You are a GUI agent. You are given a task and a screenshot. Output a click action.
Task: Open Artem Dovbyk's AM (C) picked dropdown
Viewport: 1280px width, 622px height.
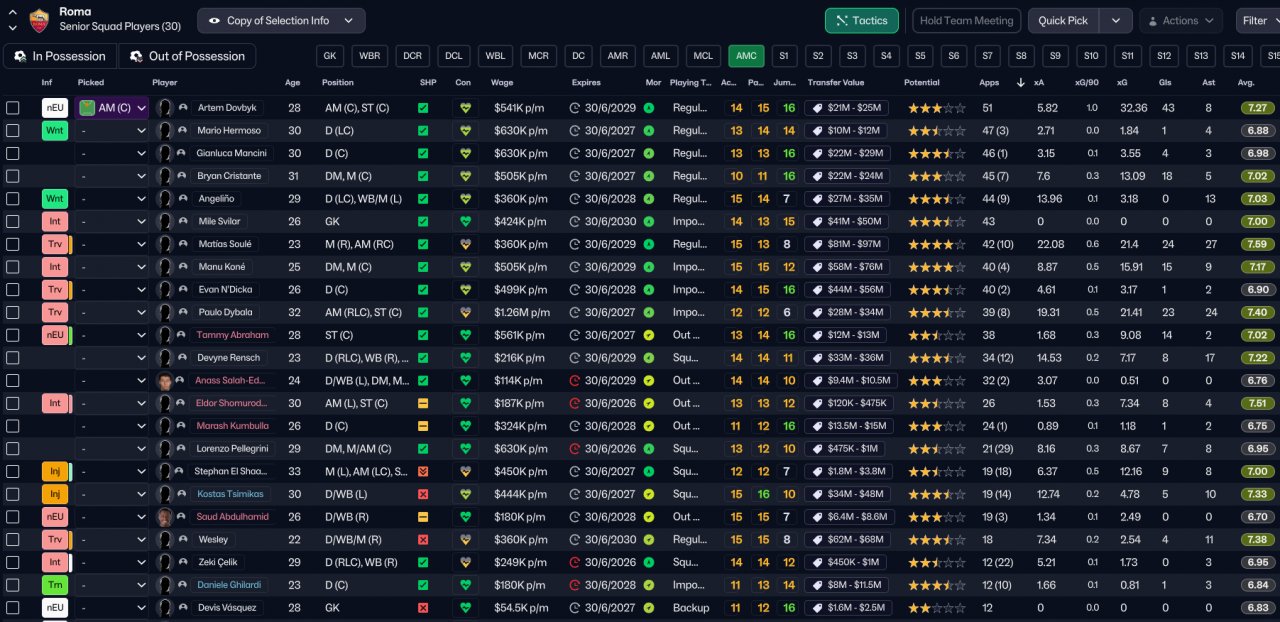click(x=112, y=107)
